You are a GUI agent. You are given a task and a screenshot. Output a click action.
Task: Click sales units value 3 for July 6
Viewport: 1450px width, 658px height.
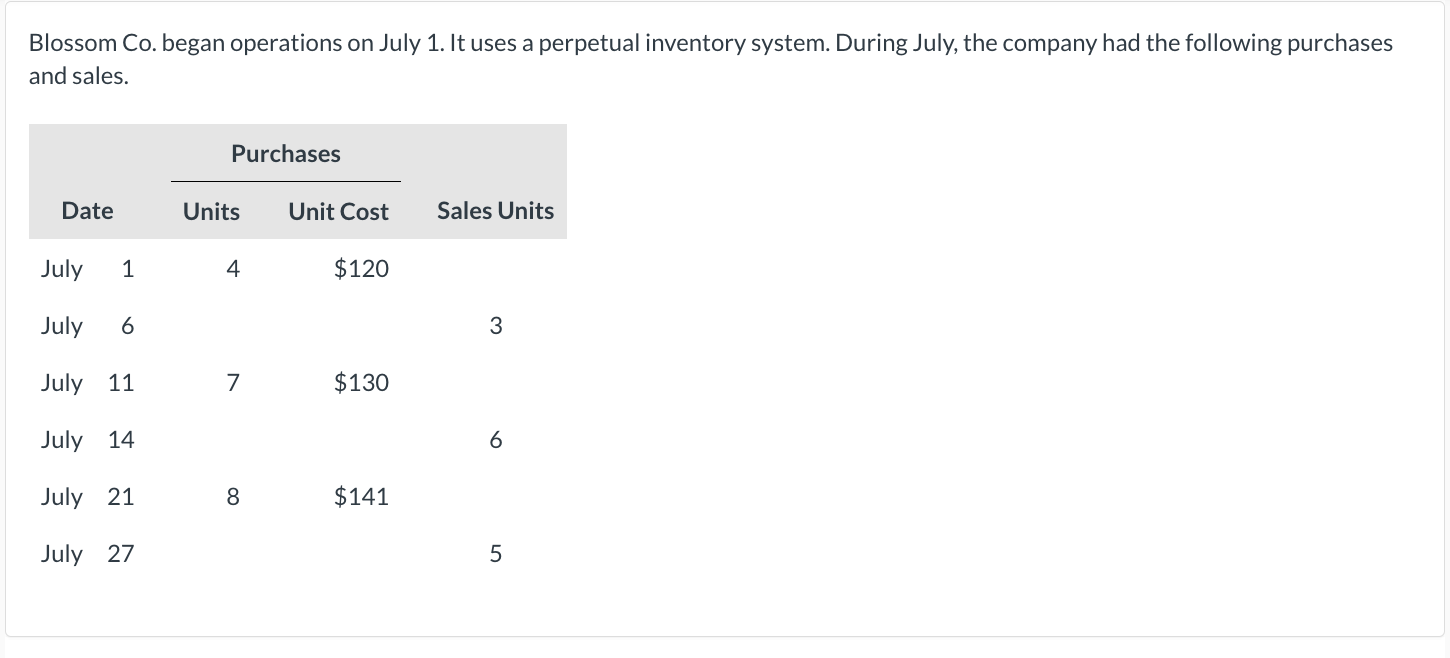[496, 326]
